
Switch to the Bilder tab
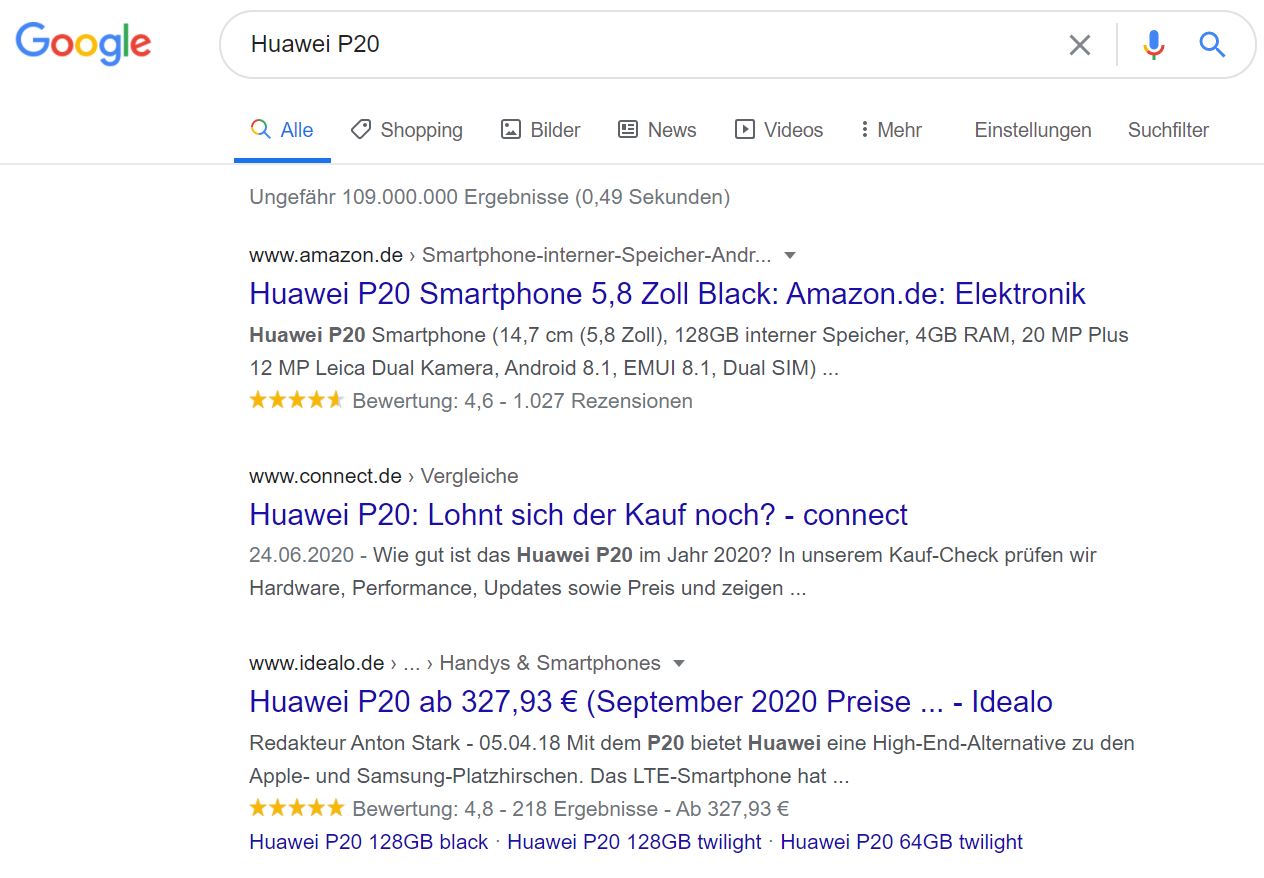(541, 130)
